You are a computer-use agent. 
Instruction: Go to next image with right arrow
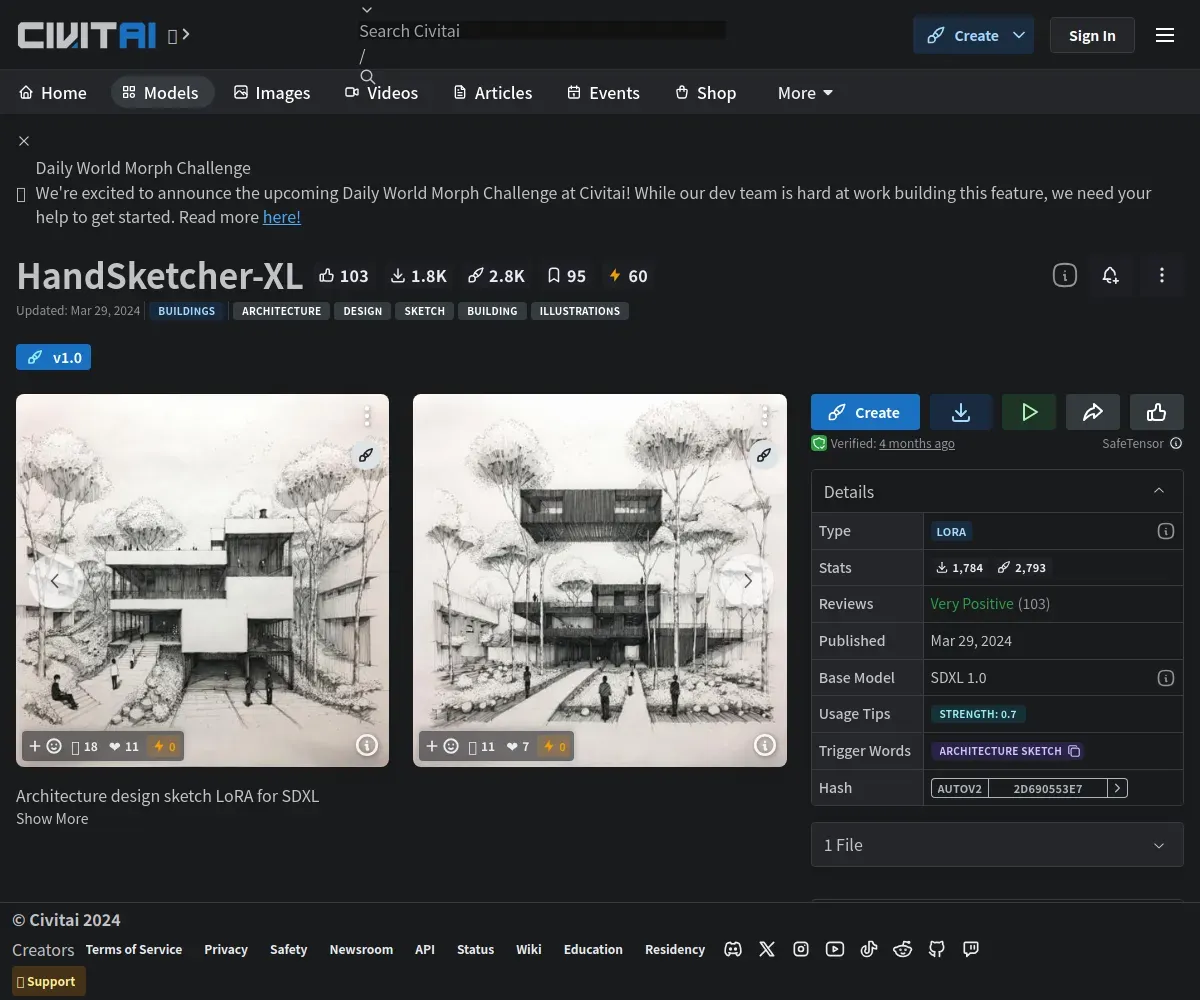pyautogui.click(x=747, y=581)
